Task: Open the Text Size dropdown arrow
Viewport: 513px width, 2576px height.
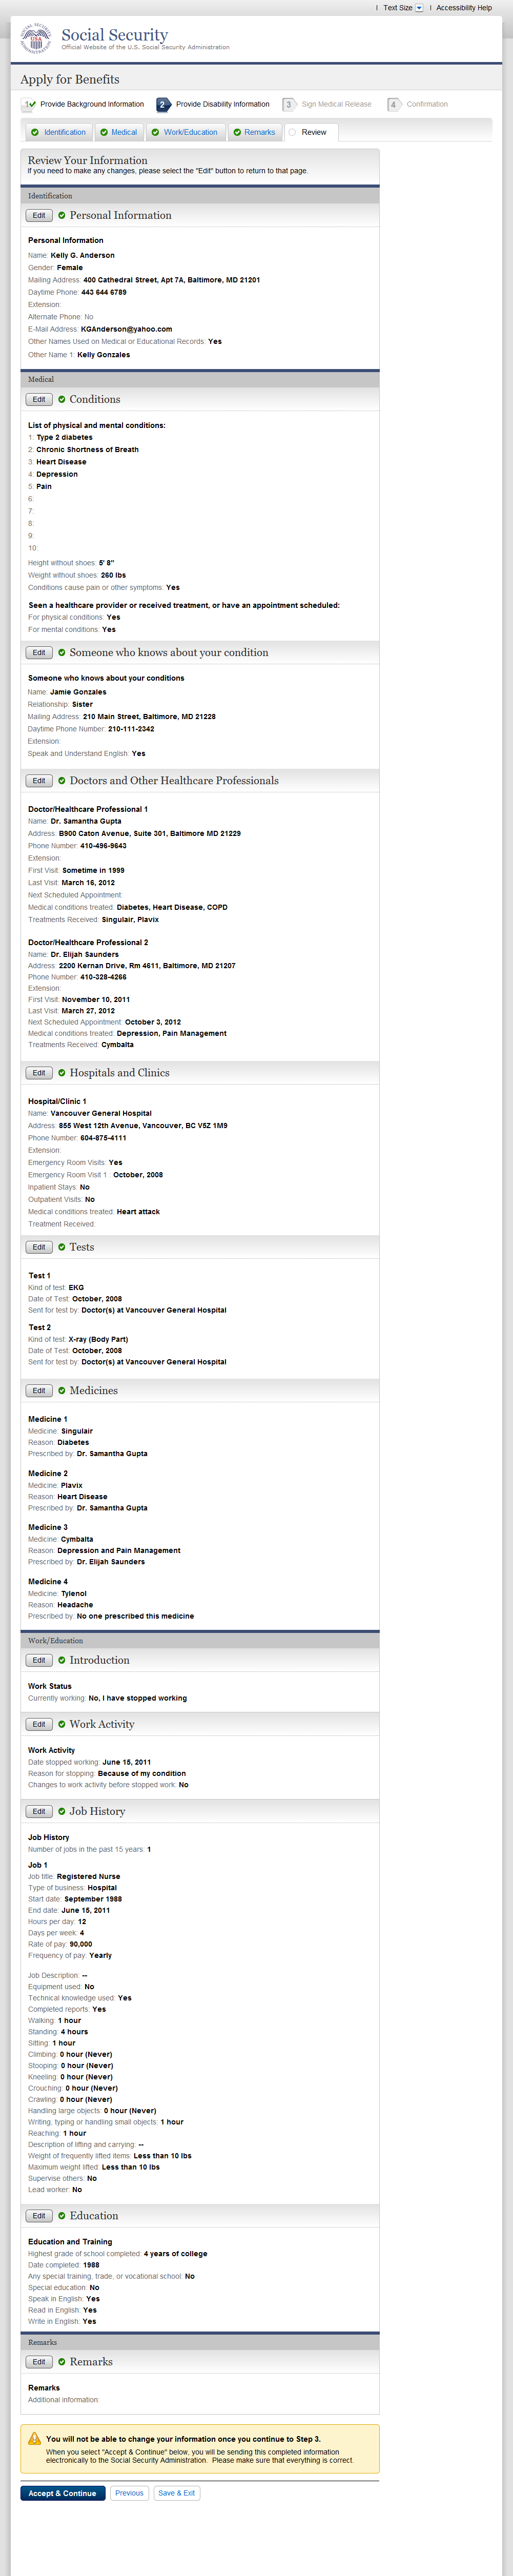Action: (x=419, y=8)
